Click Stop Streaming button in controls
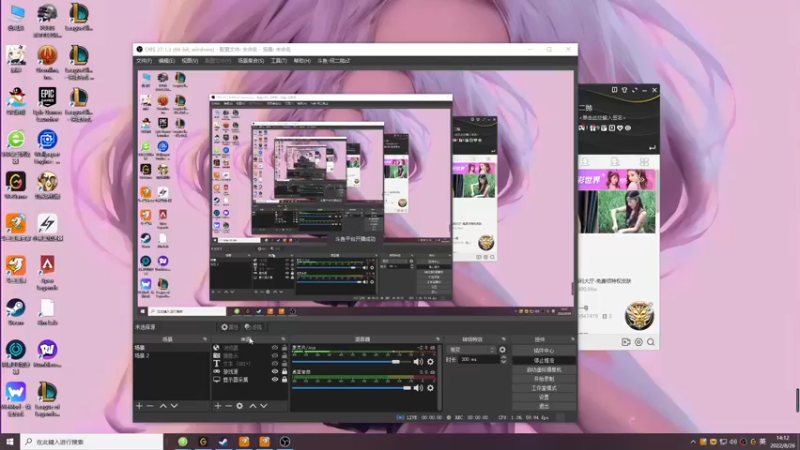800x450 pixels. [544, 360]
